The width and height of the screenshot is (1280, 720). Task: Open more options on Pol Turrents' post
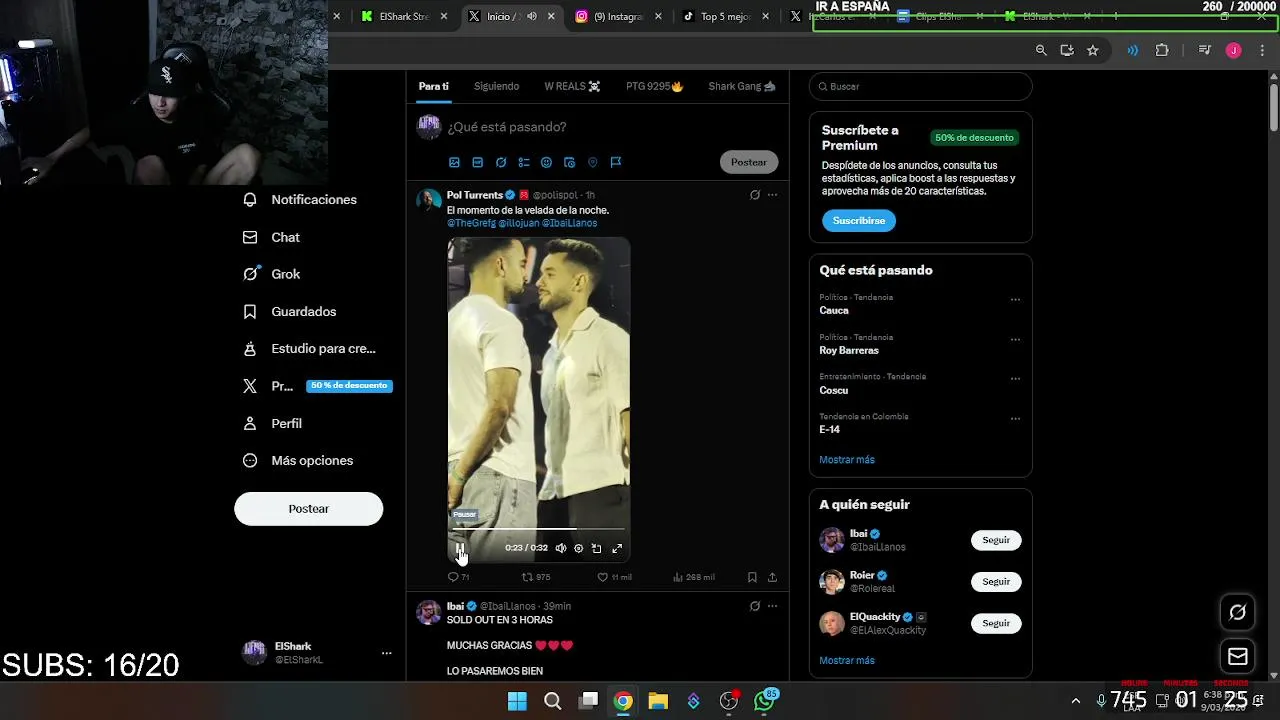point(772,195)
